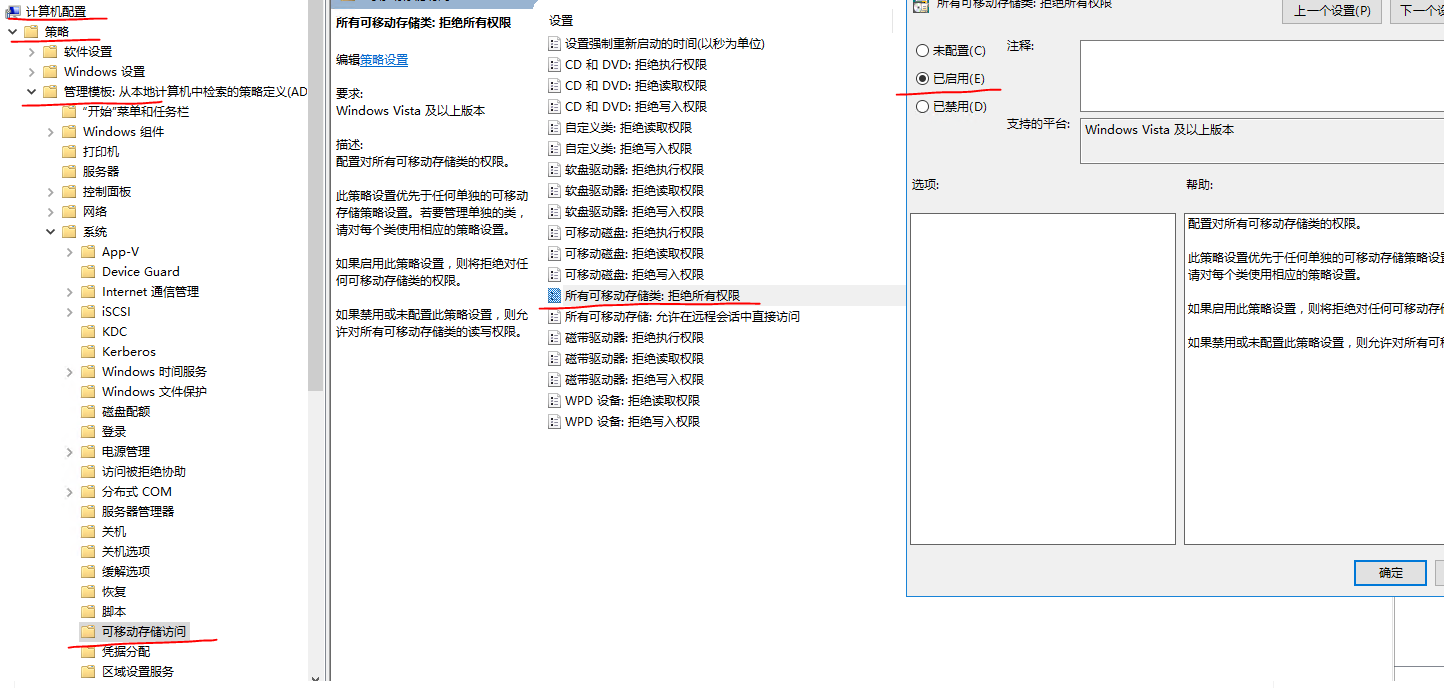Click the 脚本 folder icon
The height and width of the screenshot is (688, 1444).
coord(88,611)
